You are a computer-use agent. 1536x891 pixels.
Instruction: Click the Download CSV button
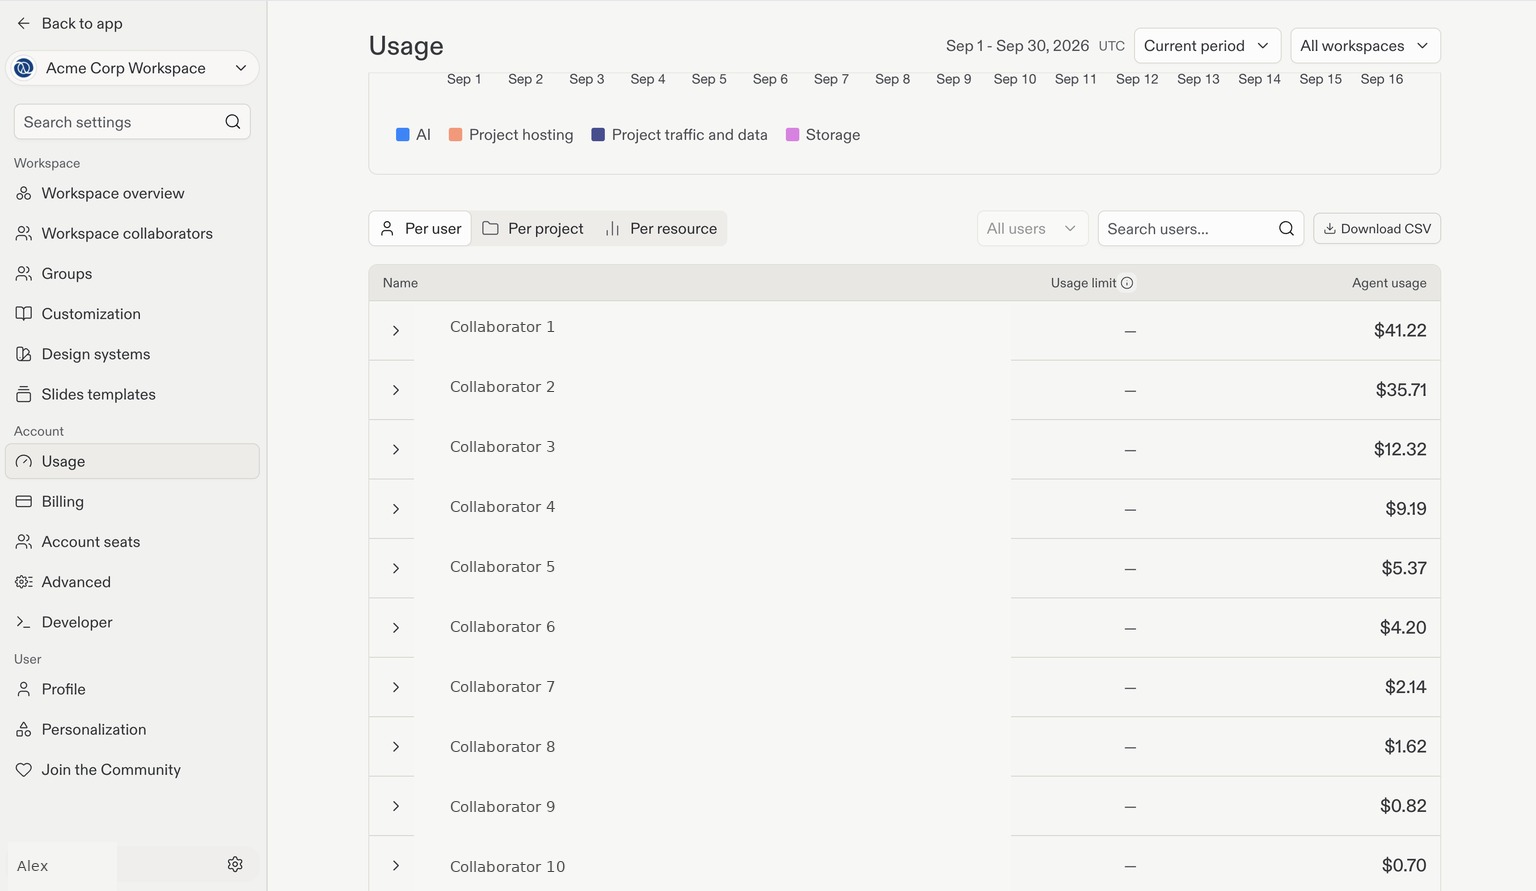pyautogui.click(x=1376, y=228)
